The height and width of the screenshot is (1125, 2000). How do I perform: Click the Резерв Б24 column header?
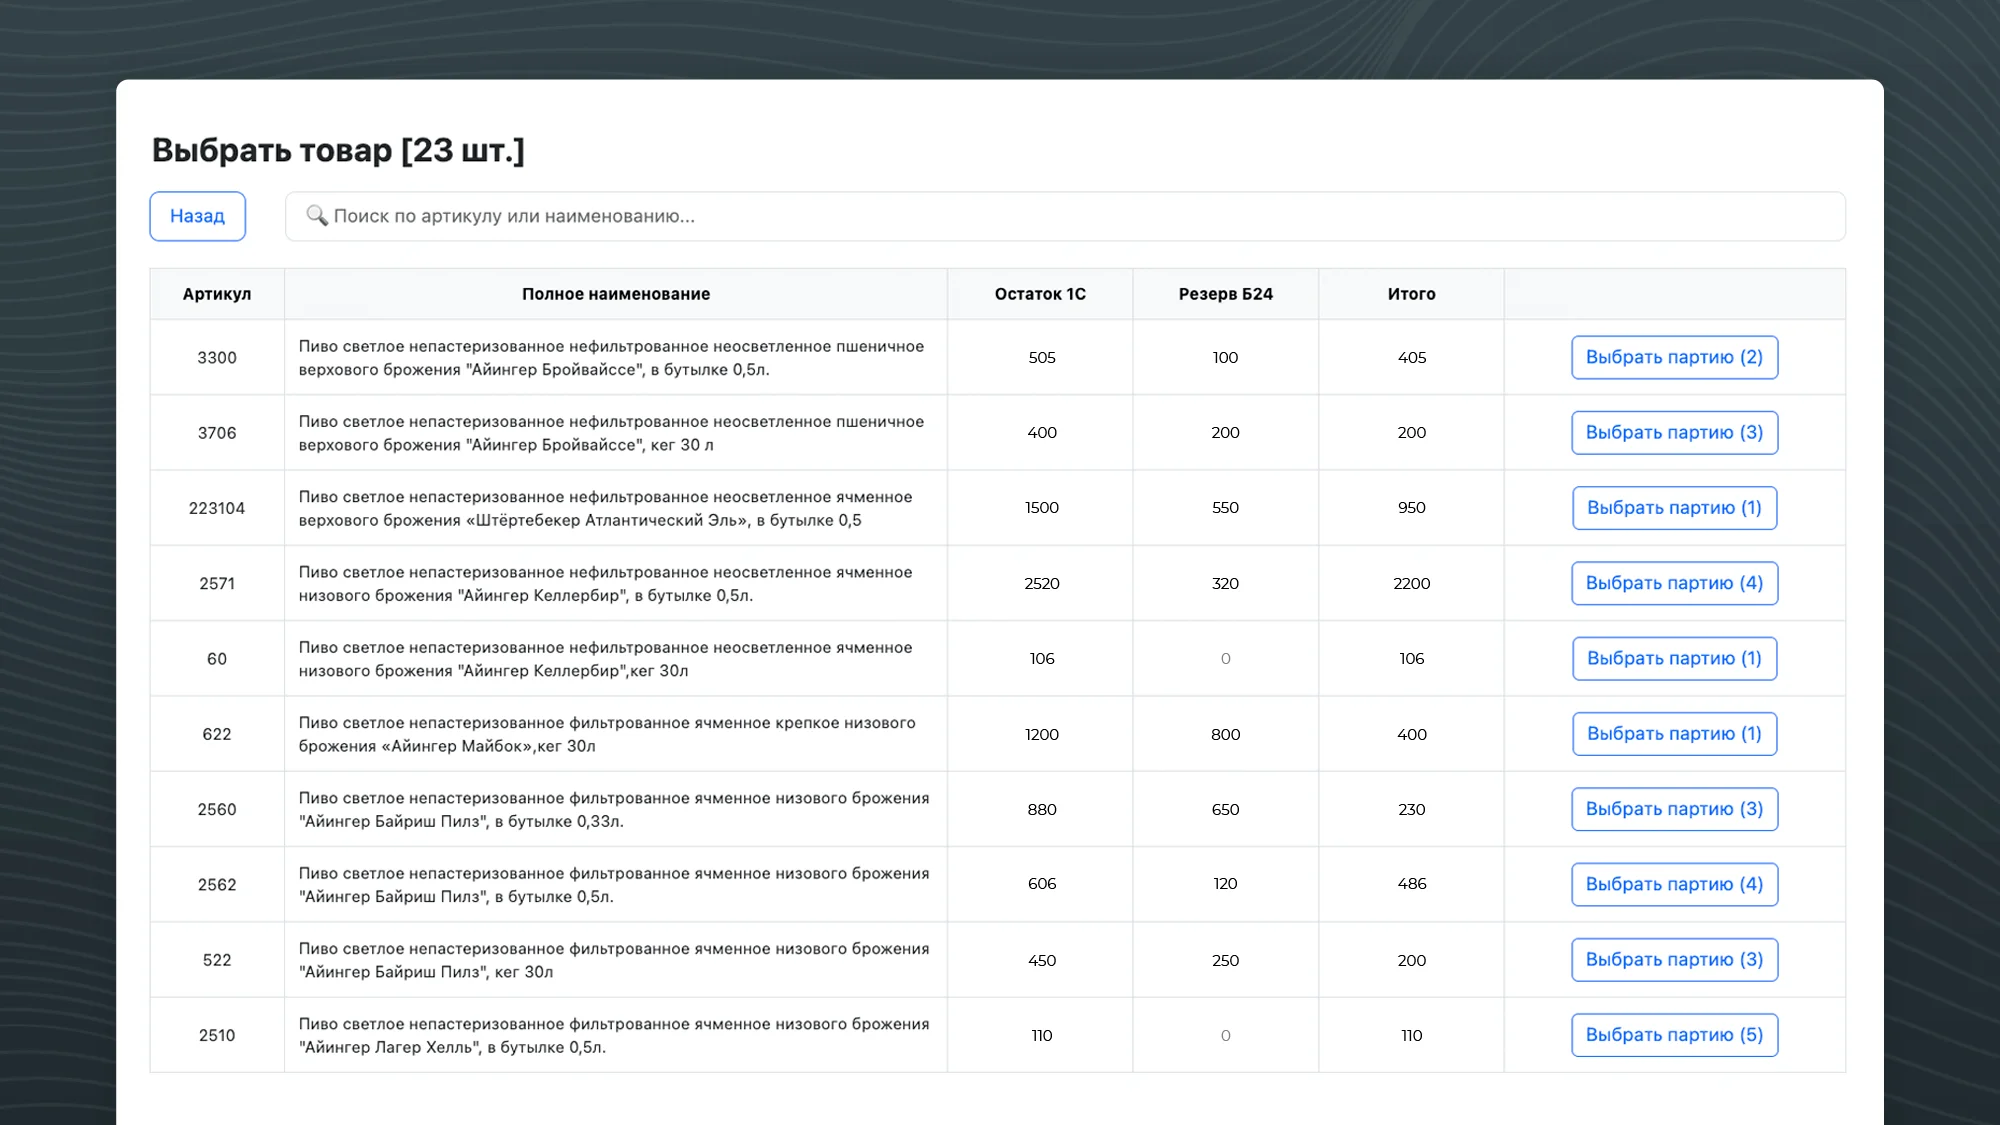(x=1225, y=294)
